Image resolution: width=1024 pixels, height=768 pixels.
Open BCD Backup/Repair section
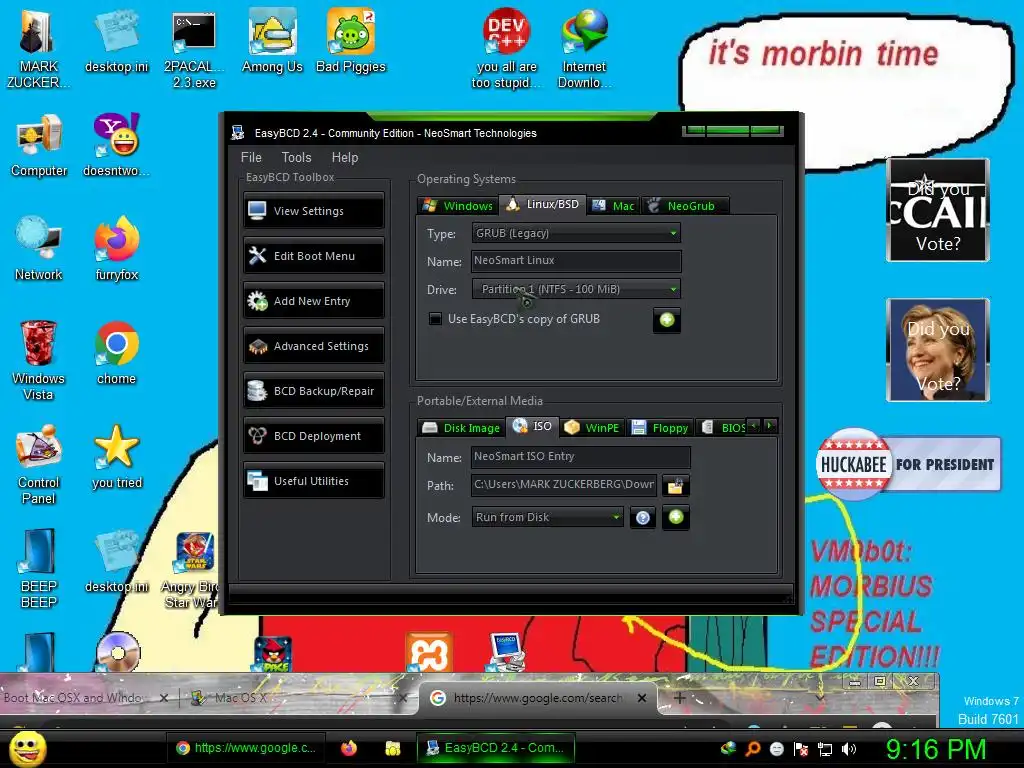(x=313, y=391)
